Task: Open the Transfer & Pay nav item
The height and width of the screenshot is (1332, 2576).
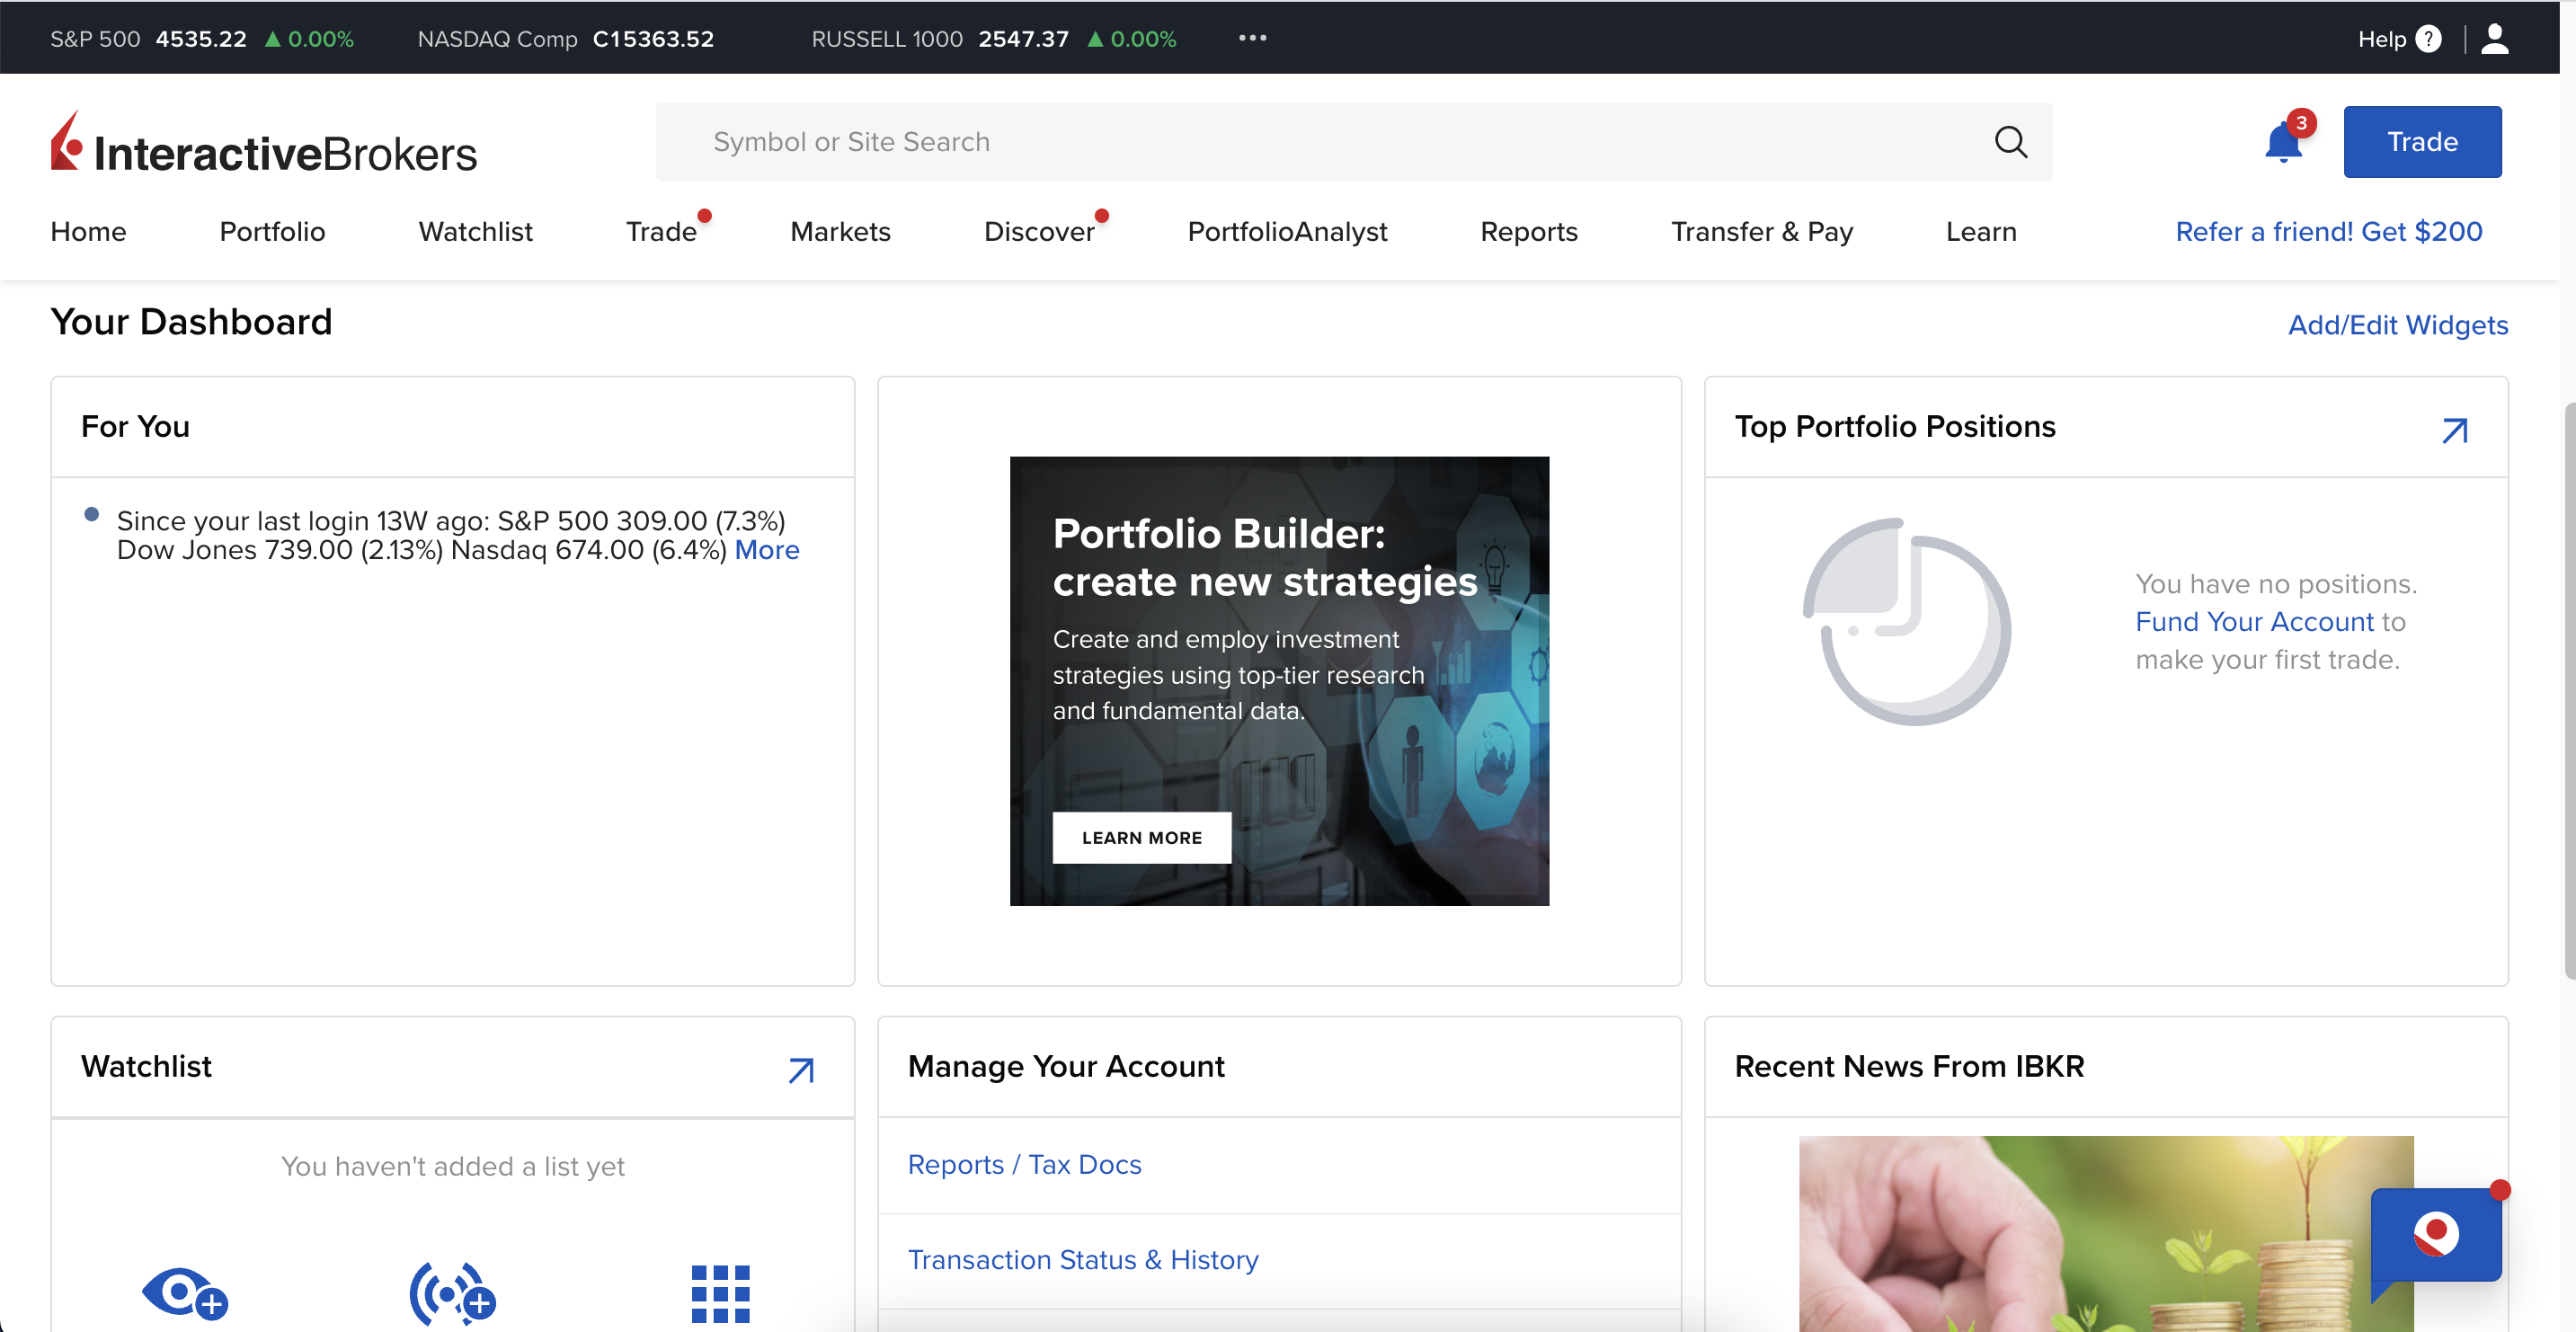Action: (1762, 231)
